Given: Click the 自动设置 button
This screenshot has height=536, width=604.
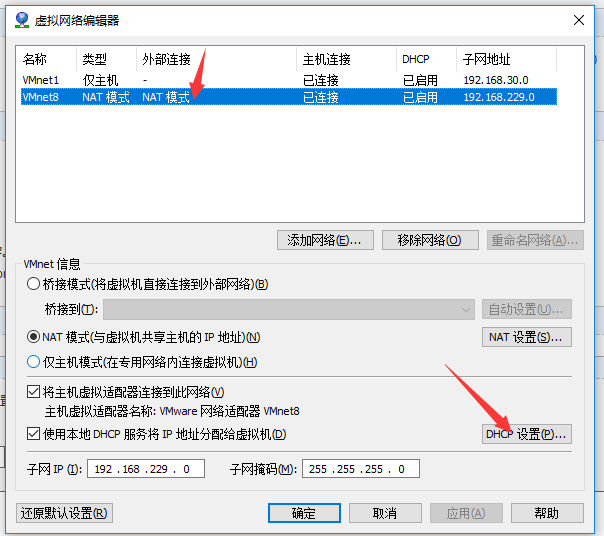Looking at the screenshot, I should click(527, 309).
